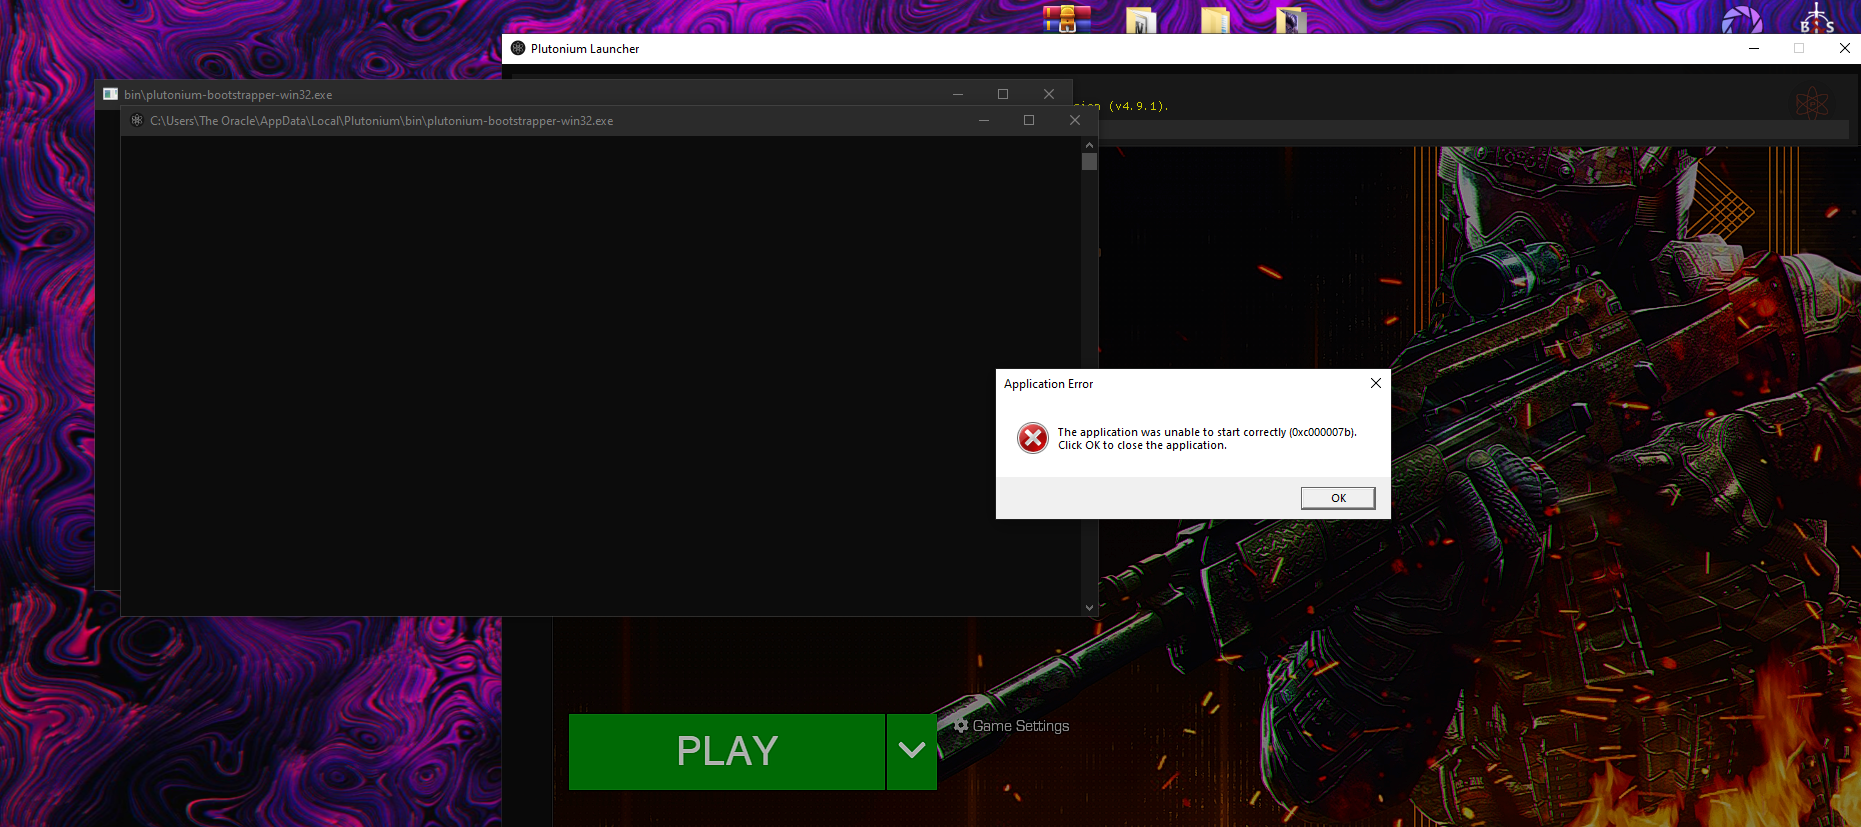Viewport: 1861px width, 827px height.
Task: Minimize the C:\Users\The Oracle bootstrapper console
Action: click(x=984, y=120)
